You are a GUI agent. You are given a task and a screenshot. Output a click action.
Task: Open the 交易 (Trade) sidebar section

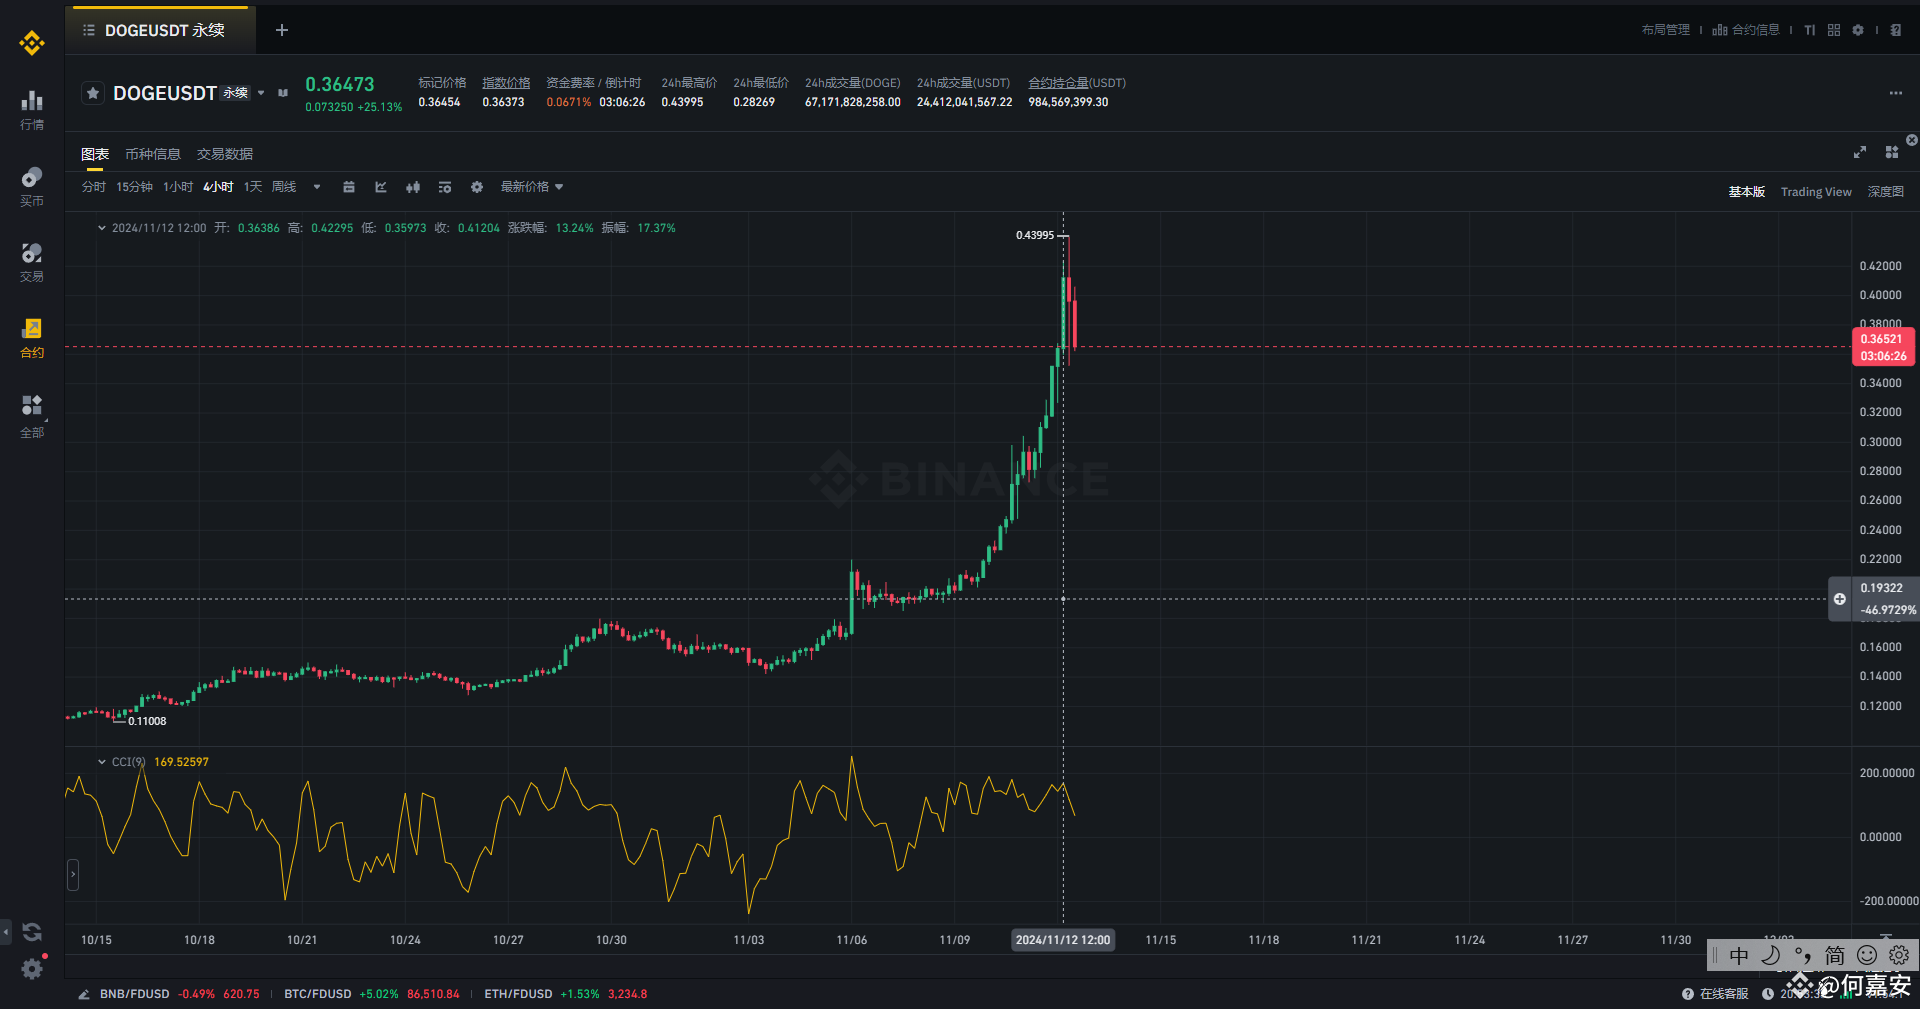[32, 263]
